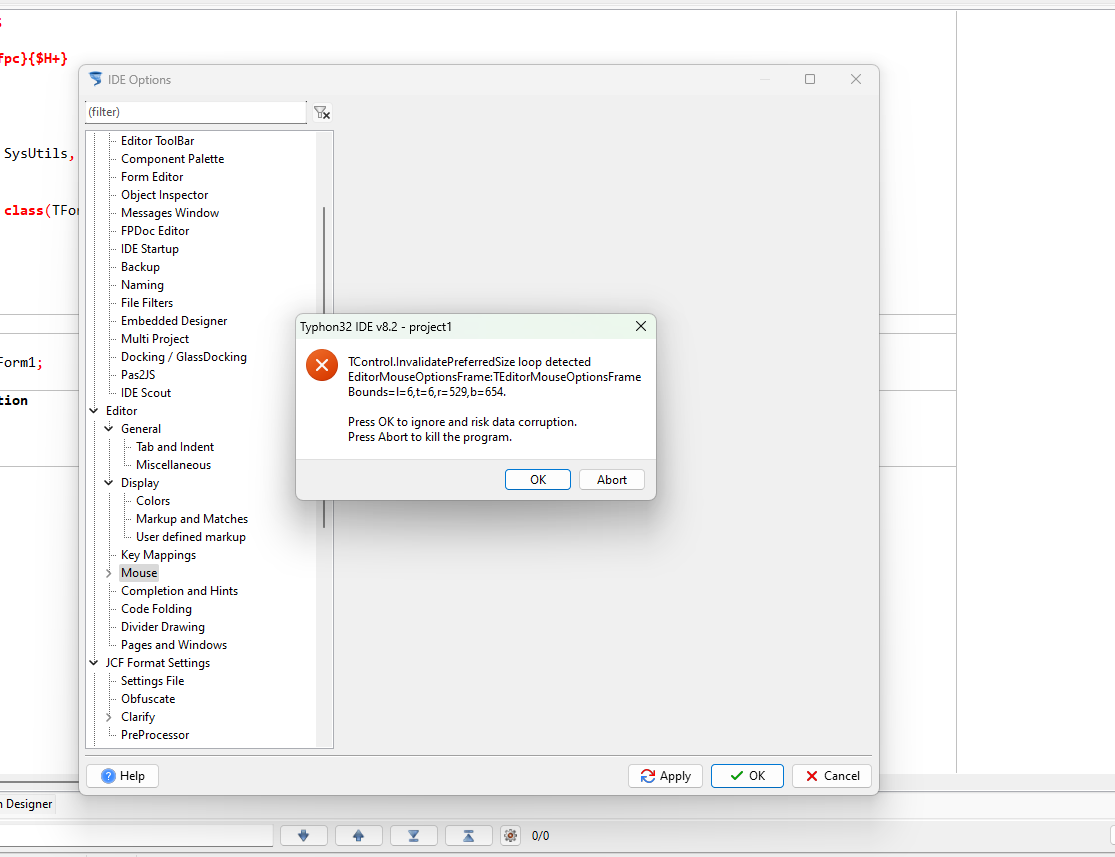Select Component Palette options
Viewport: 1115px width, 857px height.
point(172,159)
